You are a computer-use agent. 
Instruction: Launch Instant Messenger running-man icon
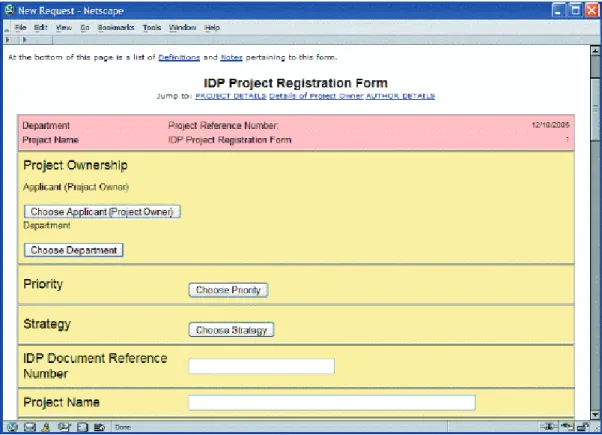click(x=46, y=427)
